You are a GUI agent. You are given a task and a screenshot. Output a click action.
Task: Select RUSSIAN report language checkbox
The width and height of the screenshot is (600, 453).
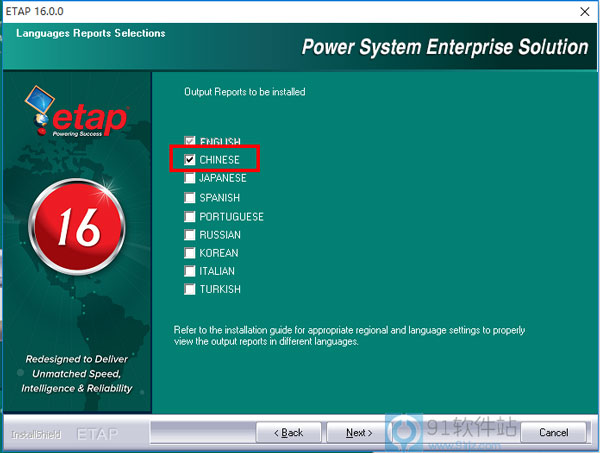[x=190, y=234]
